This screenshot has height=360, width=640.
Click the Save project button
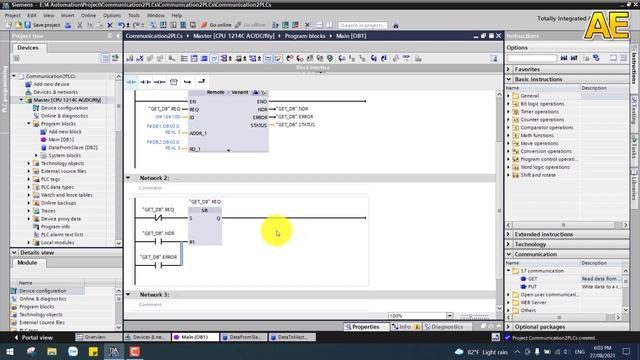click(42, 25)
